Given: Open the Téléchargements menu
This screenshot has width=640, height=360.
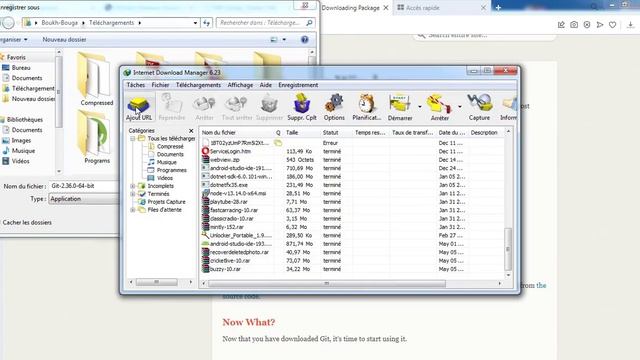Looking at the screenshot, I should pyautogui.click(x=198, y=85).
